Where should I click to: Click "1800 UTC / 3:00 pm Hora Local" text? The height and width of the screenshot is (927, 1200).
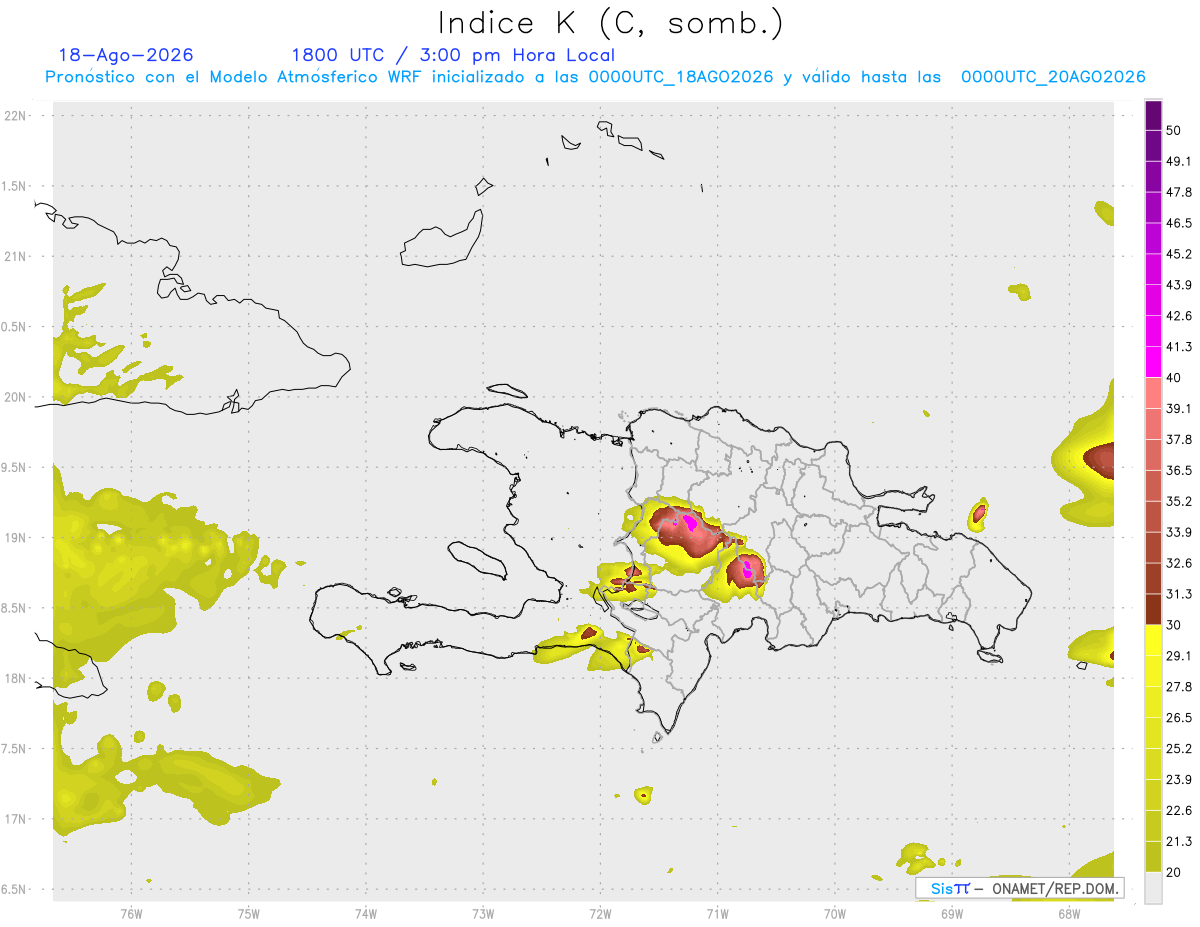(x=453, y=55)
